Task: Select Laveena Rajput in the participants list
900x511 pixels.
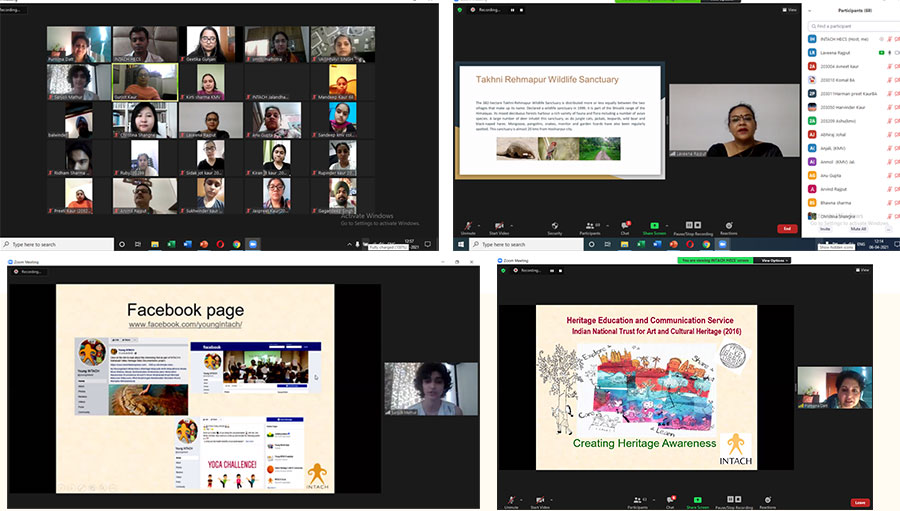Action: 854,52
